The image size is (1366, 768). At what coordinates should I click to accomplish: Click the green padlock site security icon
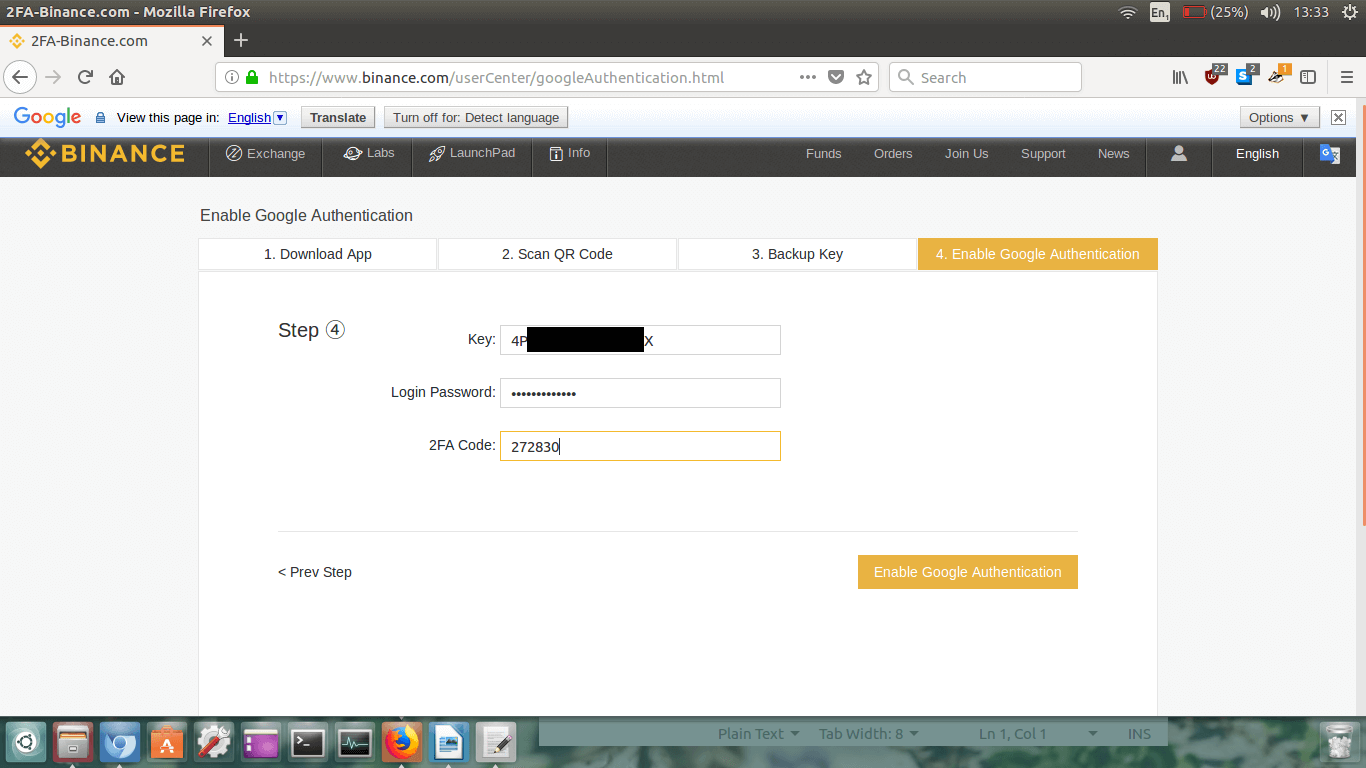click(252, 77)
